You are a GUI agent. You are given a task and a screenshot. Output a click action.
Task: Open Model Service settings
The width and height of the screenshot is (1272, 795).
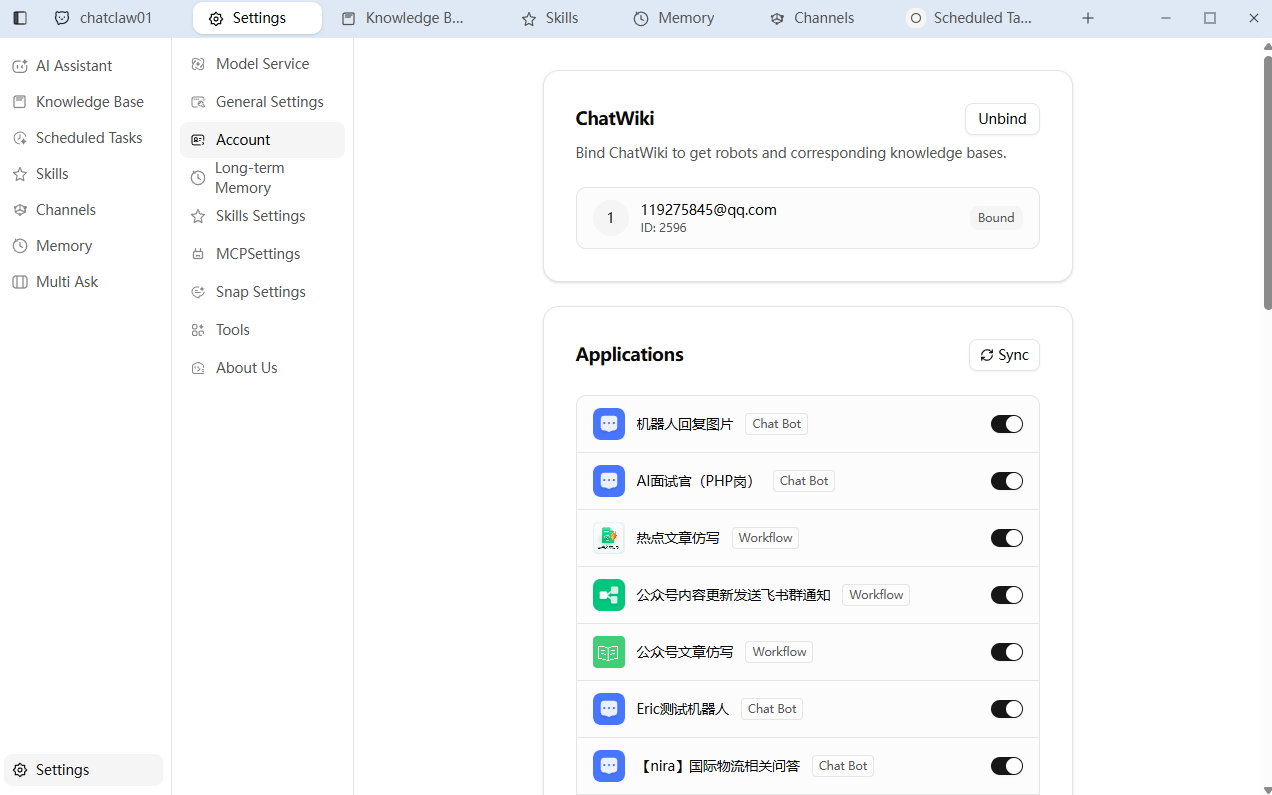[262, 64]
